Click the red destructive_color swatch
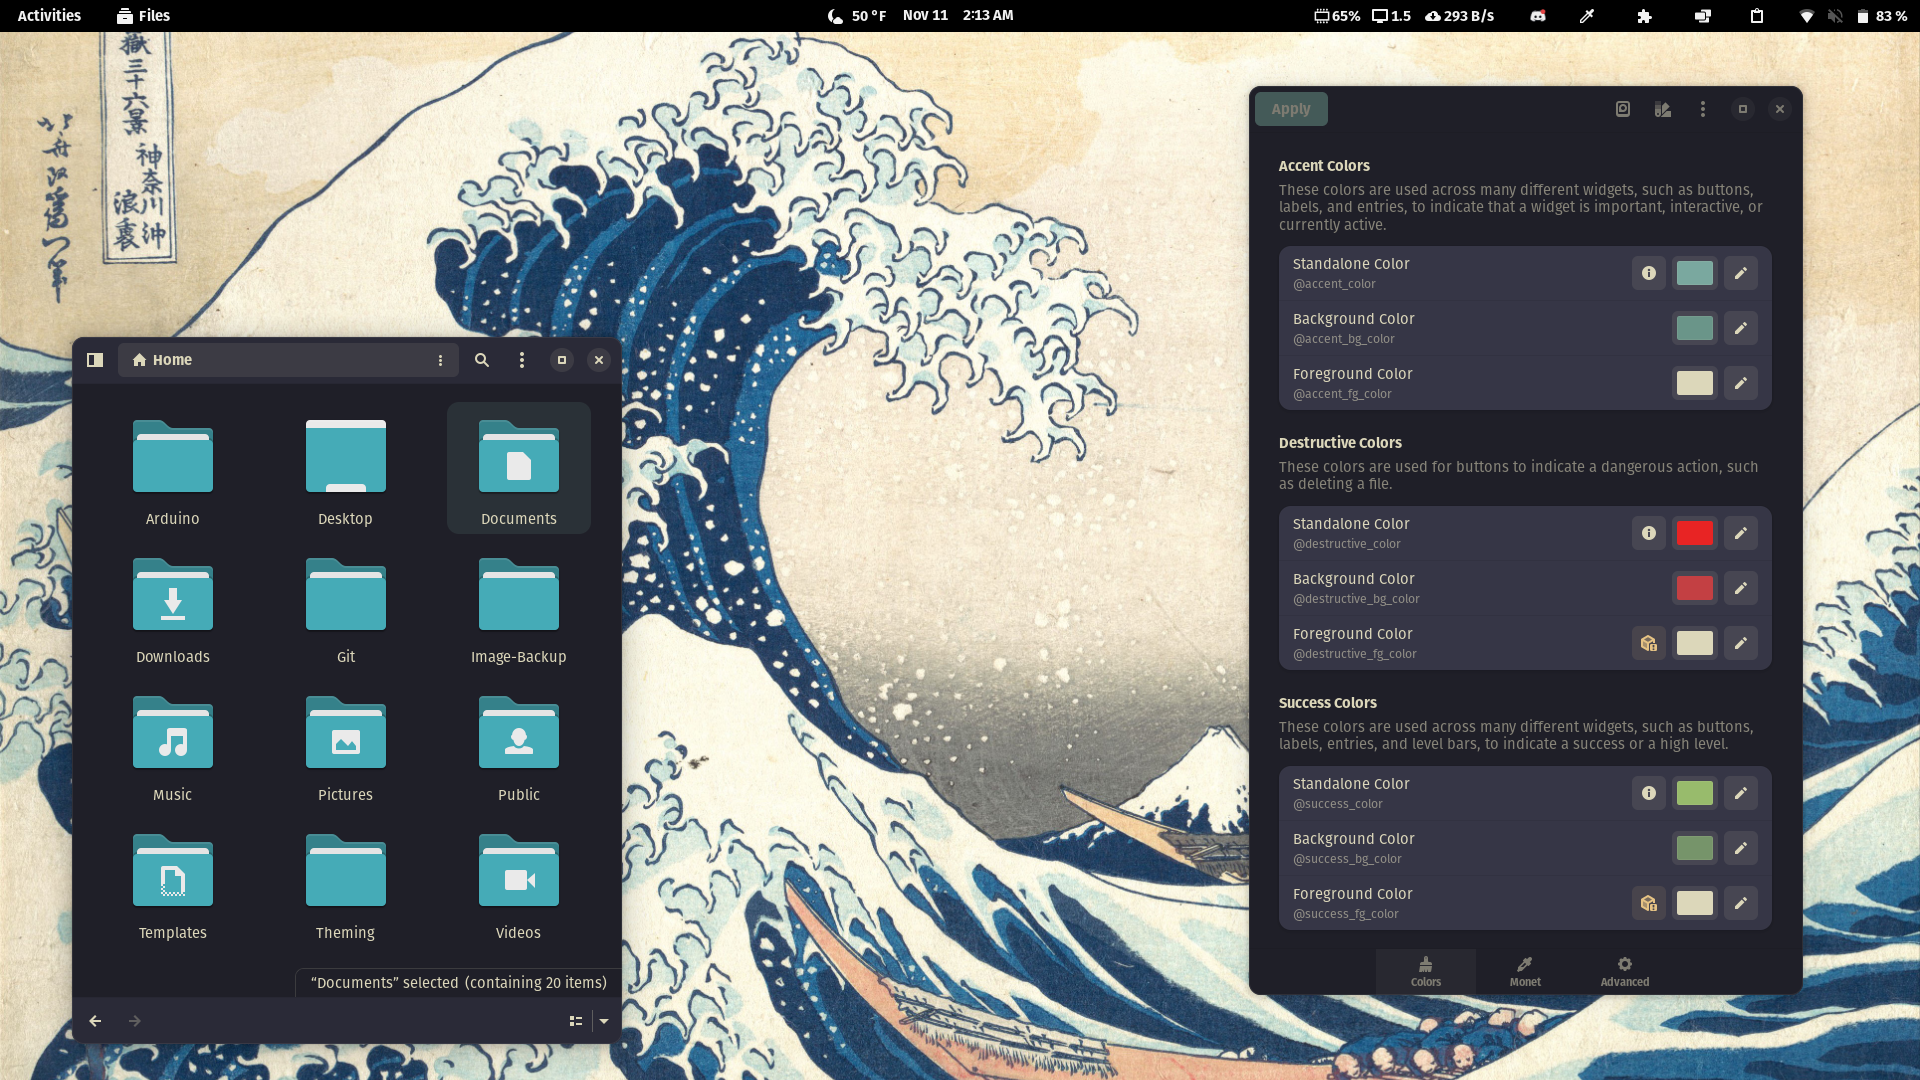This screenshot has width=1920, height=1080. 1694,533
